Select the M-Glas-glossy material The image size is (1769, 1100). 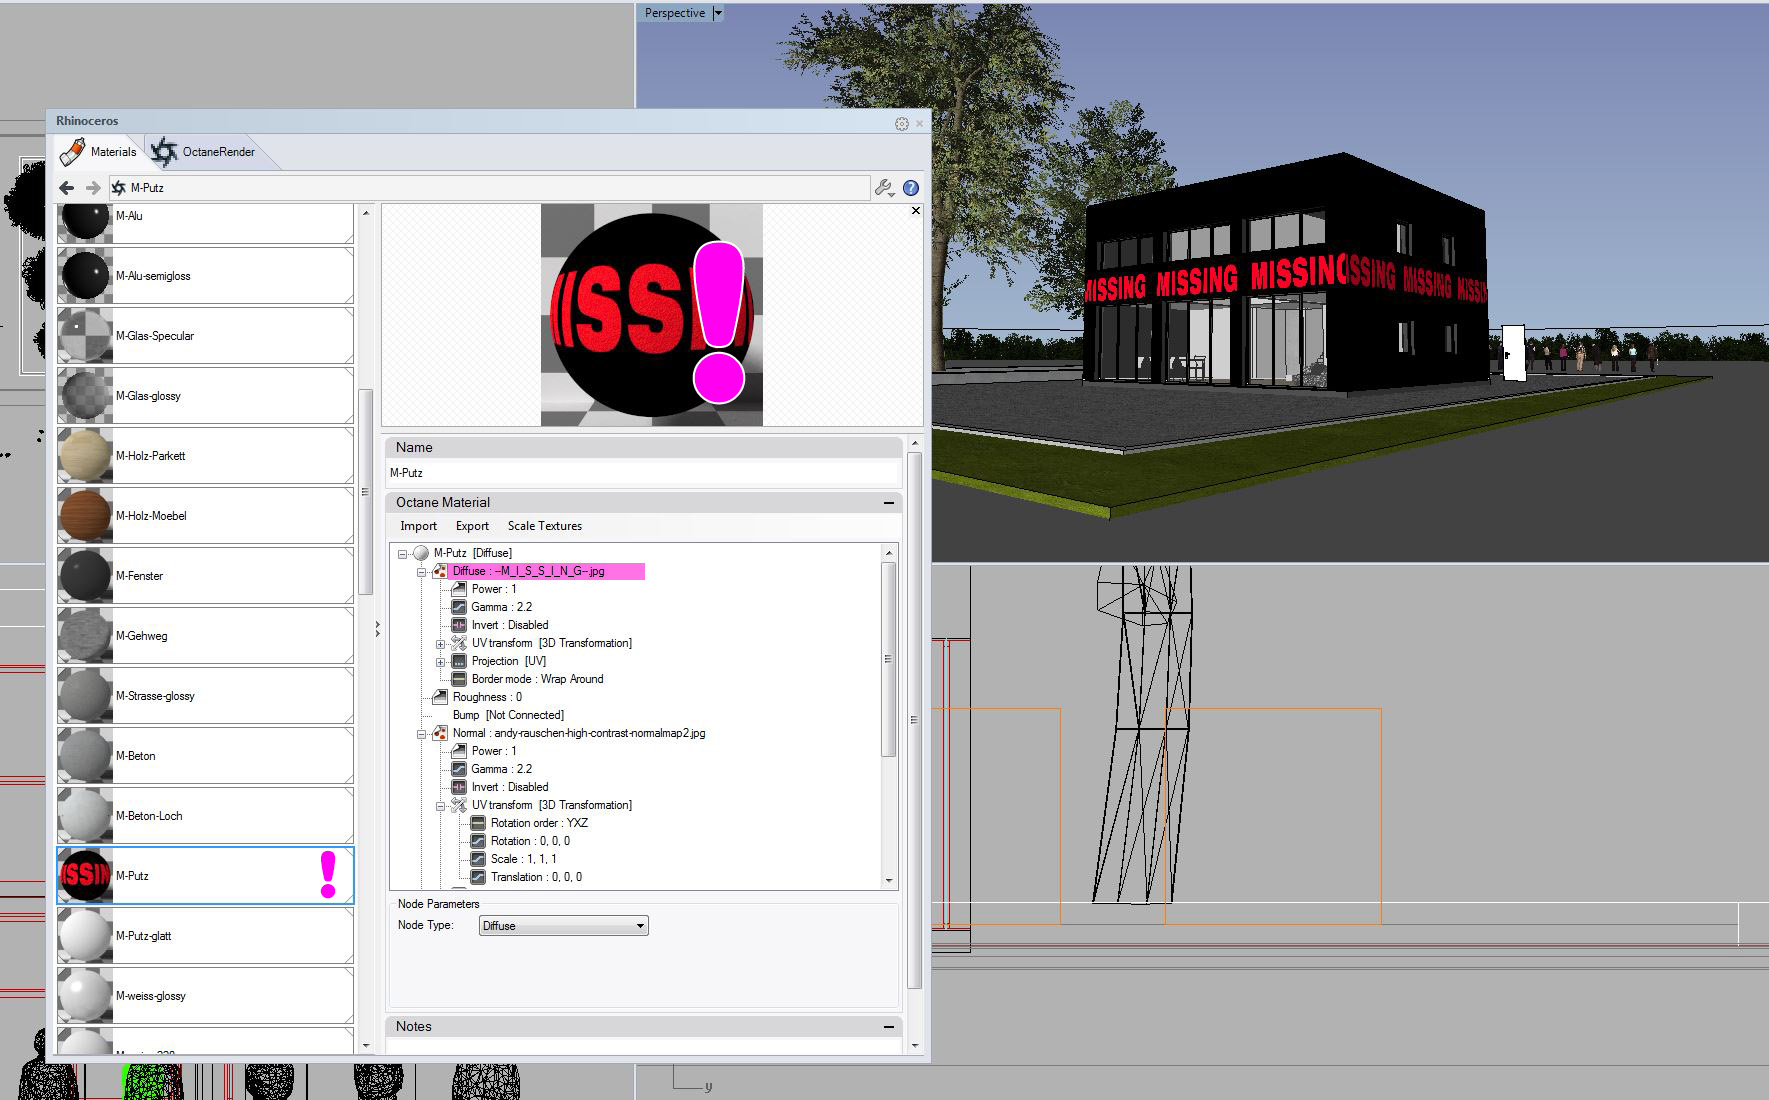pyautogui.click(x=205, y=396)
